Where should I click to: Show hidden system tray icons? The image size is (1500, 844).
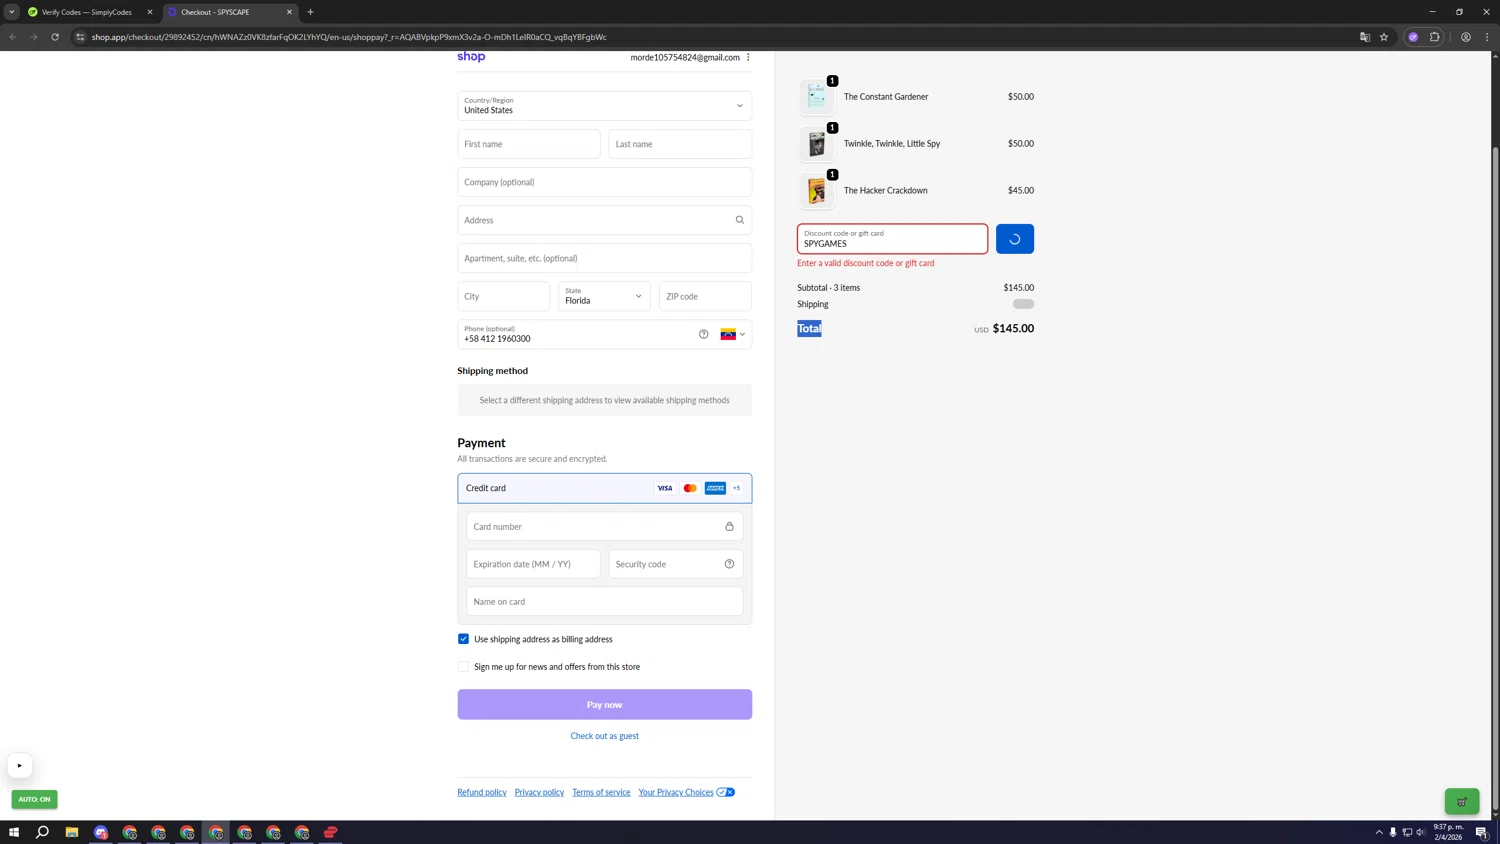(x=1379, y=832)
